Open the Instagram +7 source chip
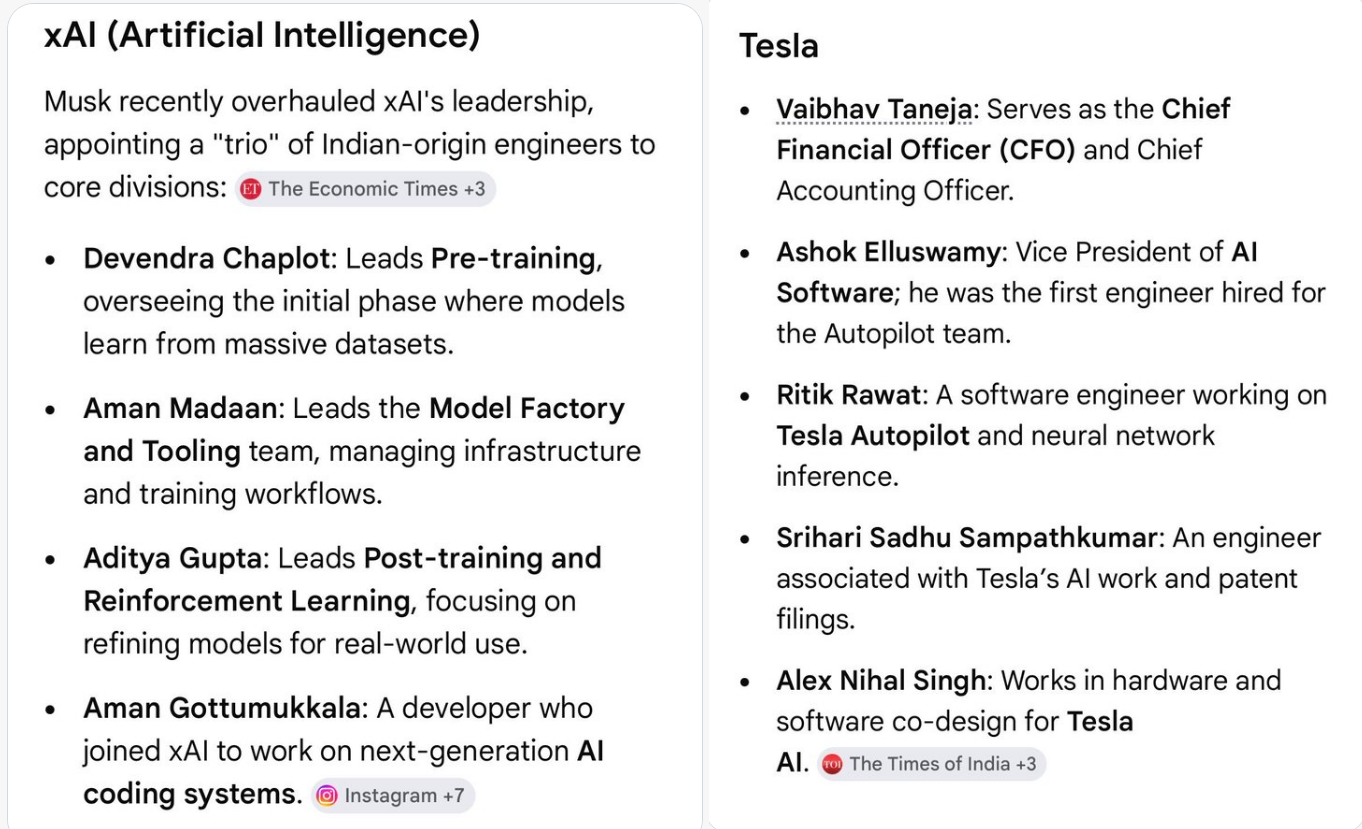Viewport: 1362px width, 829px height. [392, 796]
